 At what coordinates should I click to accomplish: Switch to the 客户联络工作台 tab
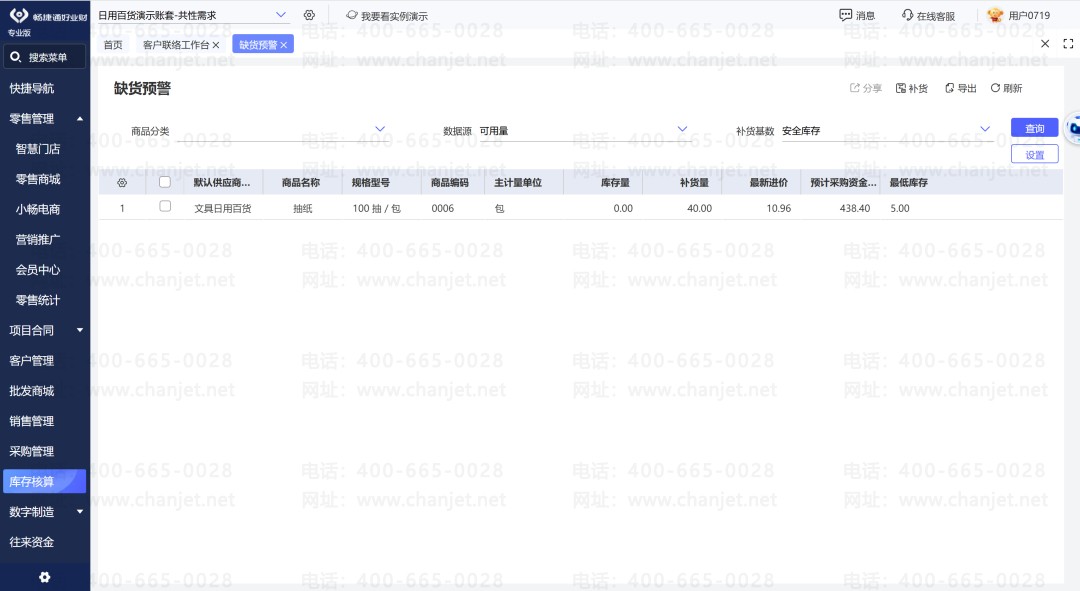pyautogui.click(x=176, y=45)
